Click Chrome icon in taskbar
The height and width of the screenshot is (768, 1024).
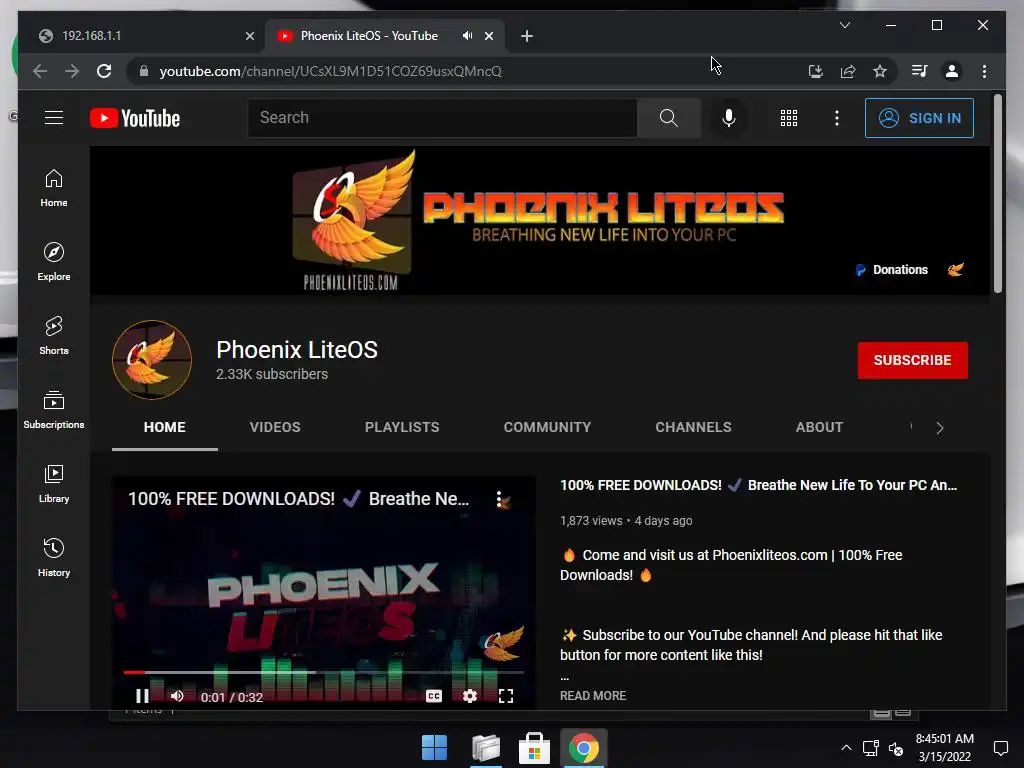click(583, 748)
